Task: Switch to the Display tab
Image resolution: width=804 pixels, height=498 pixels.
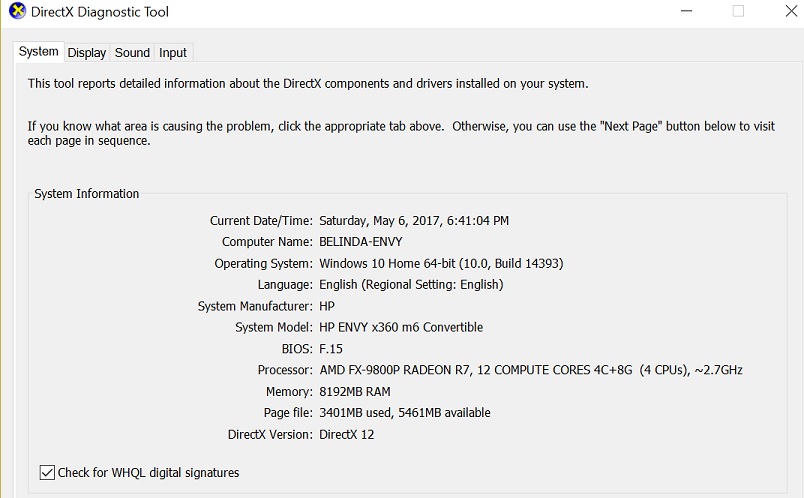Action: 87,53
